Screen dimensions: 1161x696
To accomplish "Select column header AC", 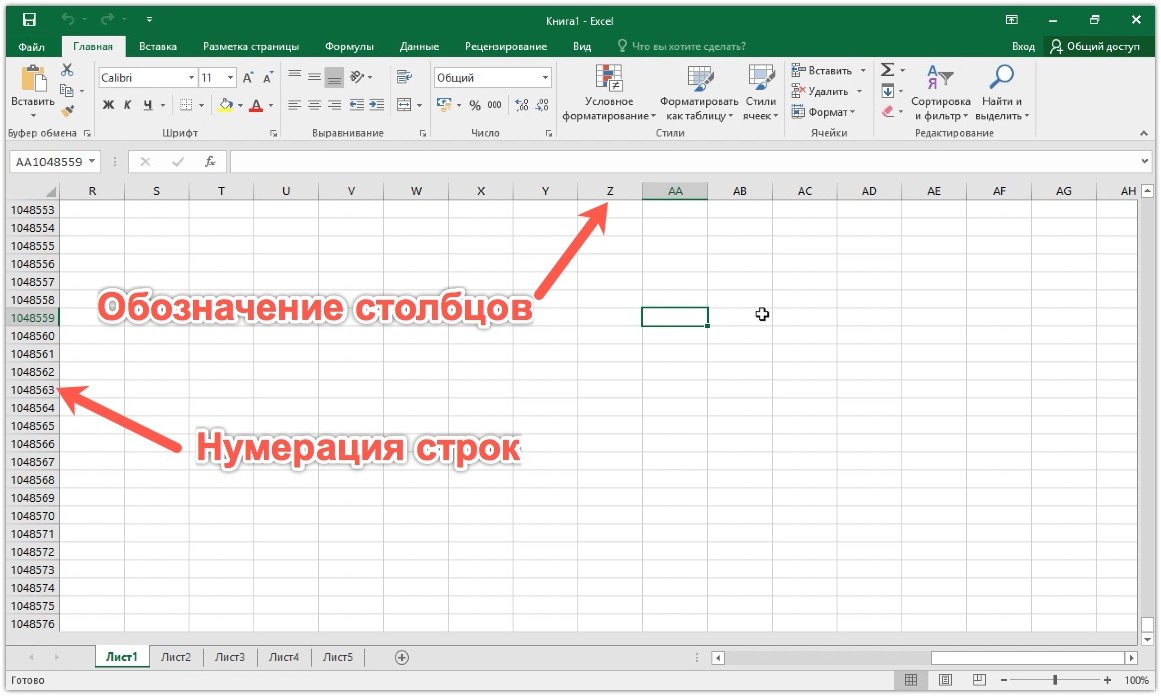I will tap(805, 191).
